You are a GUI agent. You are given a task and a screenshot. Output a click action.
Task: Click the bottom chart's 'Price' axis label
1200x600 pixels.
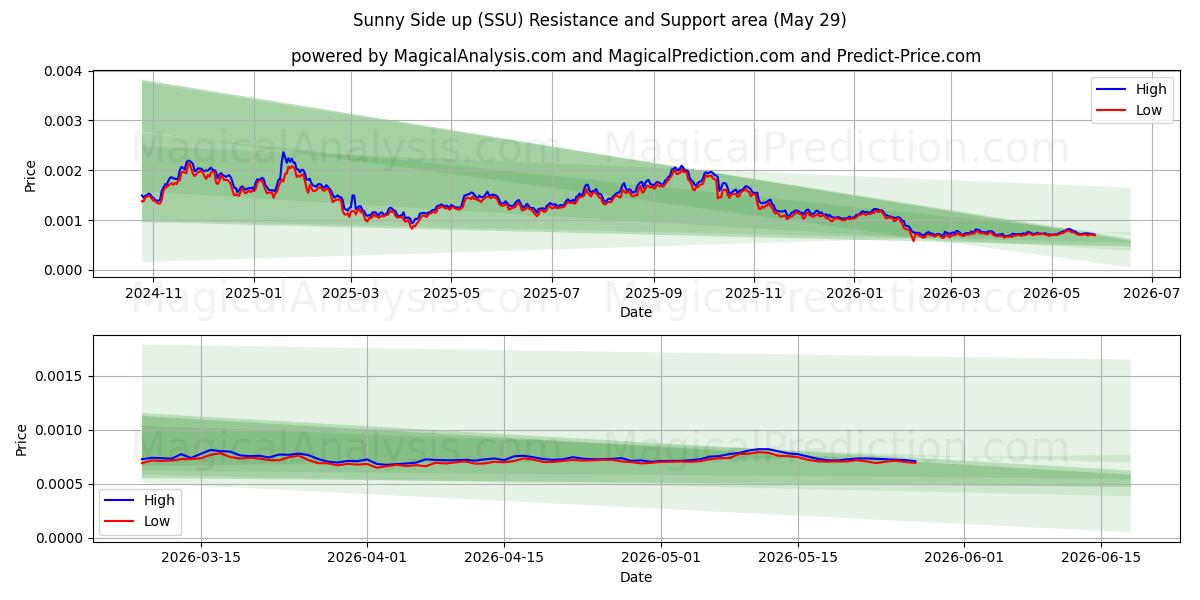pyautogui.click(x=22, y=439)
